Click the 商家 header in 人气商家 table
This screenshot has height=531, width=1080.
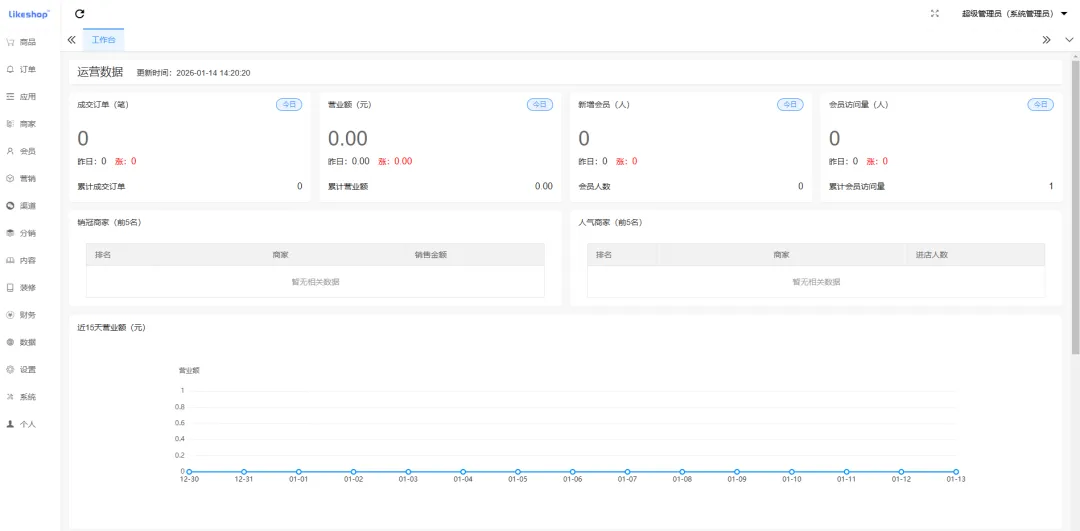coord(781,255)
